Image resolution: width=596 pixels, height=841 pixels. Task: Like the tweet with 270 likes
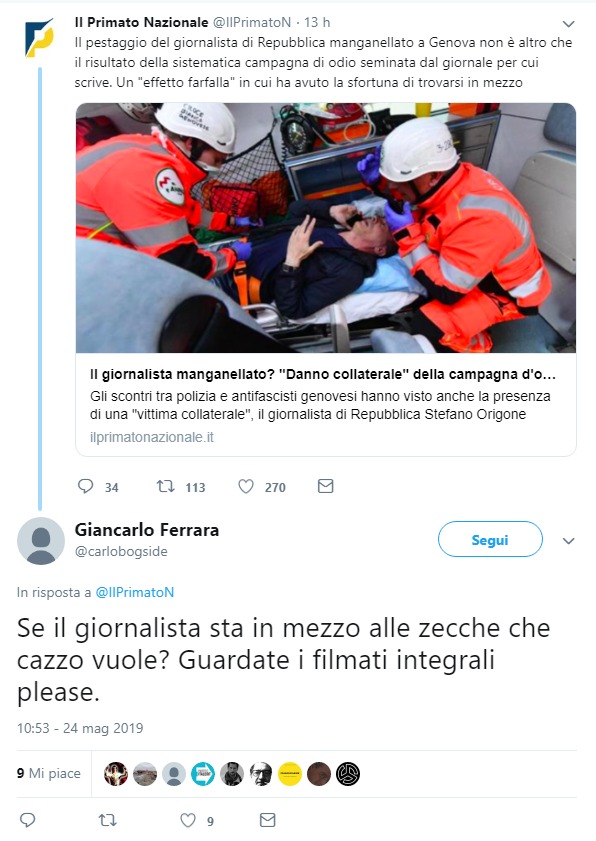pyautogui.click(x=246, y=486)
